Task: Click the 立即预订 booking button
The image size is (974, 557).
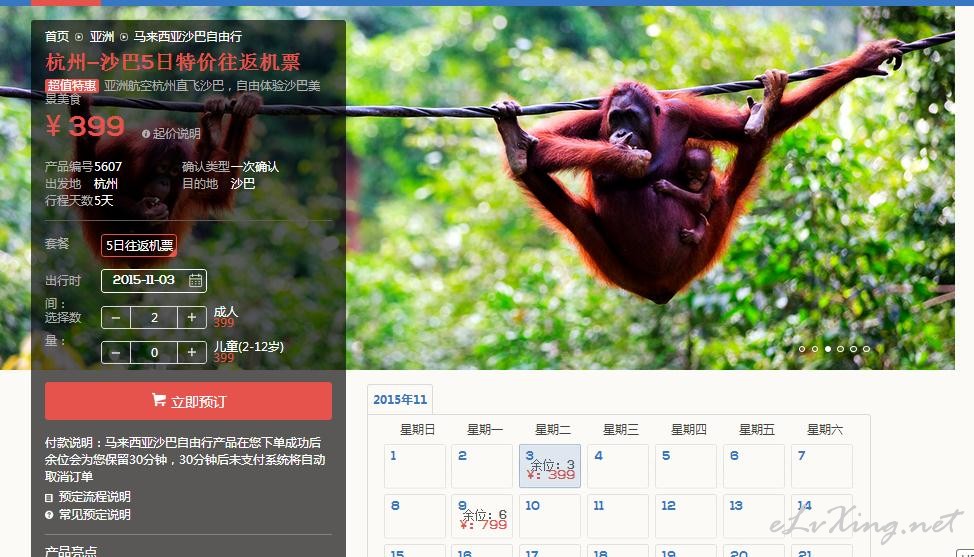Action: point(188,401)
